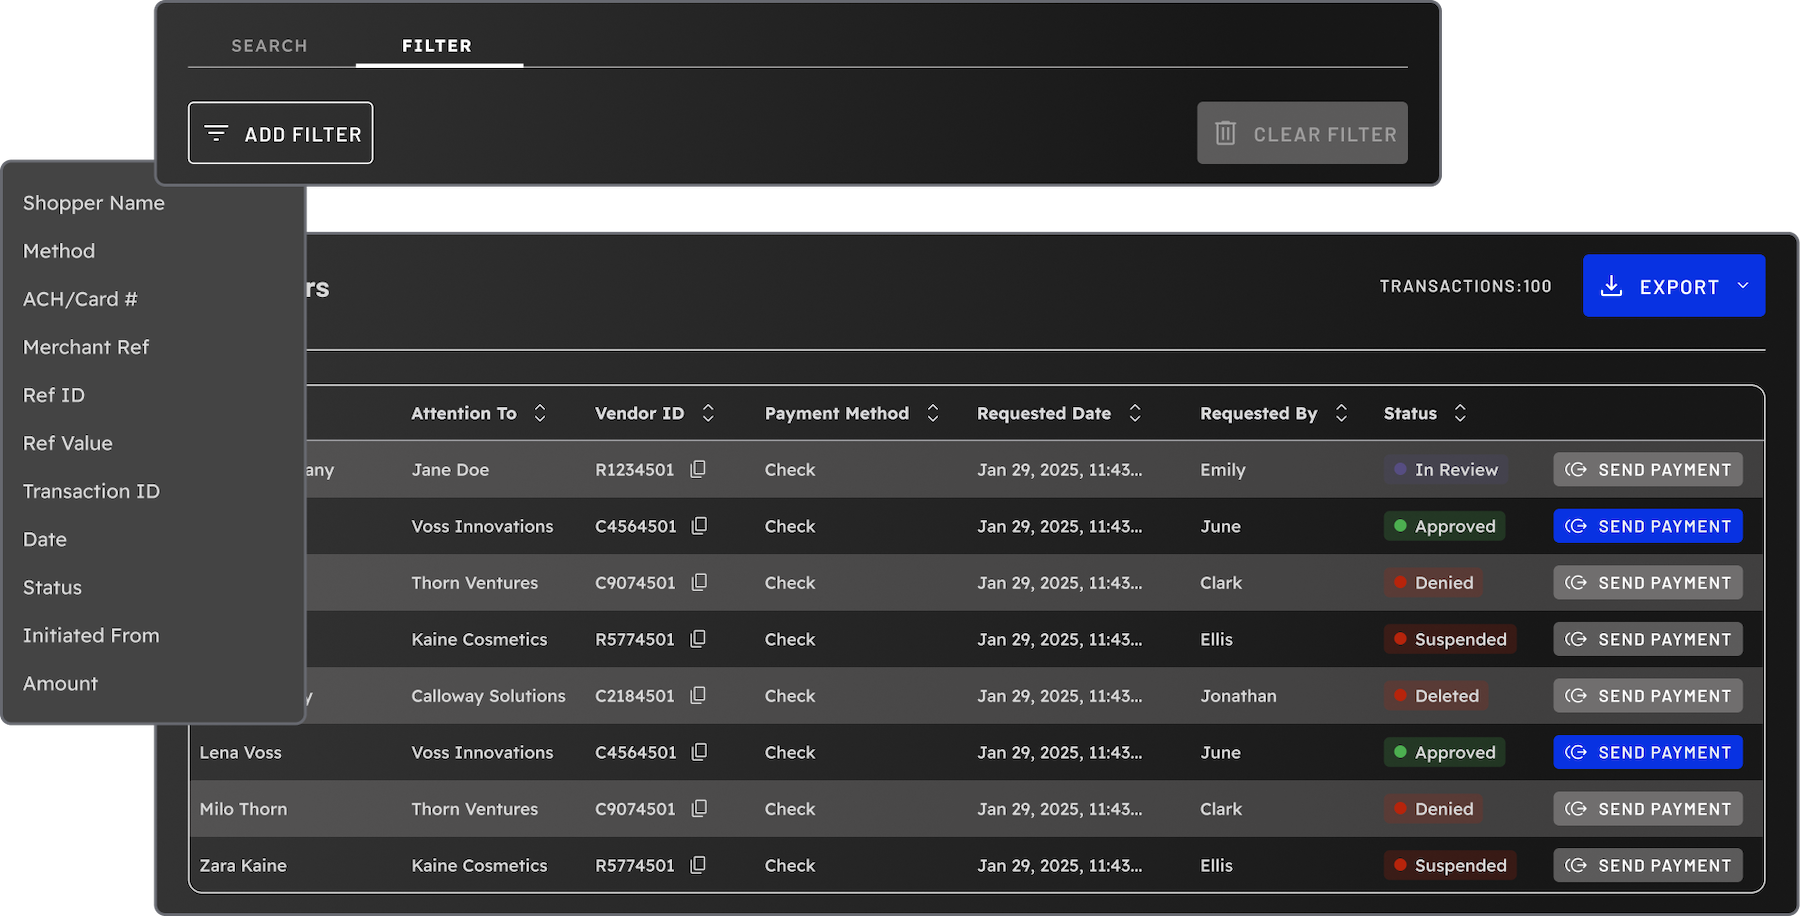Pick Amount in the filter menu
Viewport: 1800px width, 916px height.
click(x=60, y=683)
